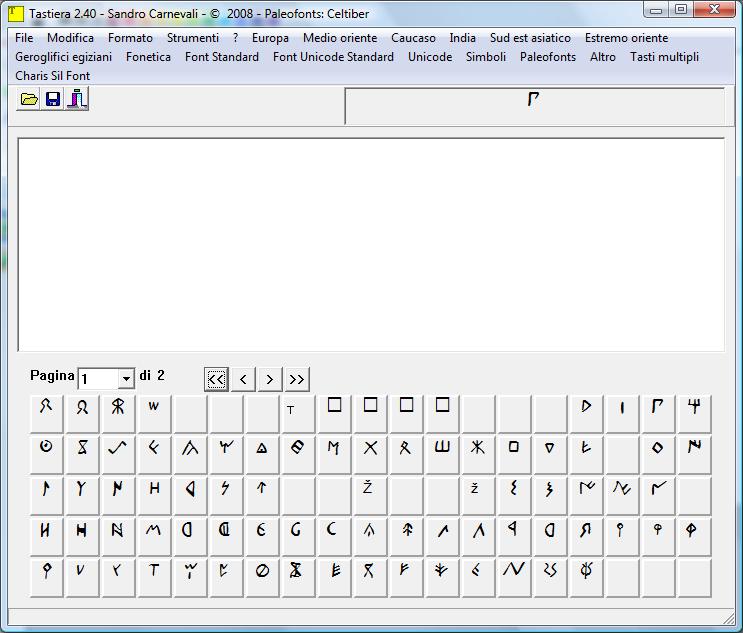The height and width of the screenshot is (633, 743).
Task: Insert the H glyph key in third row
Action: point(154,496)
